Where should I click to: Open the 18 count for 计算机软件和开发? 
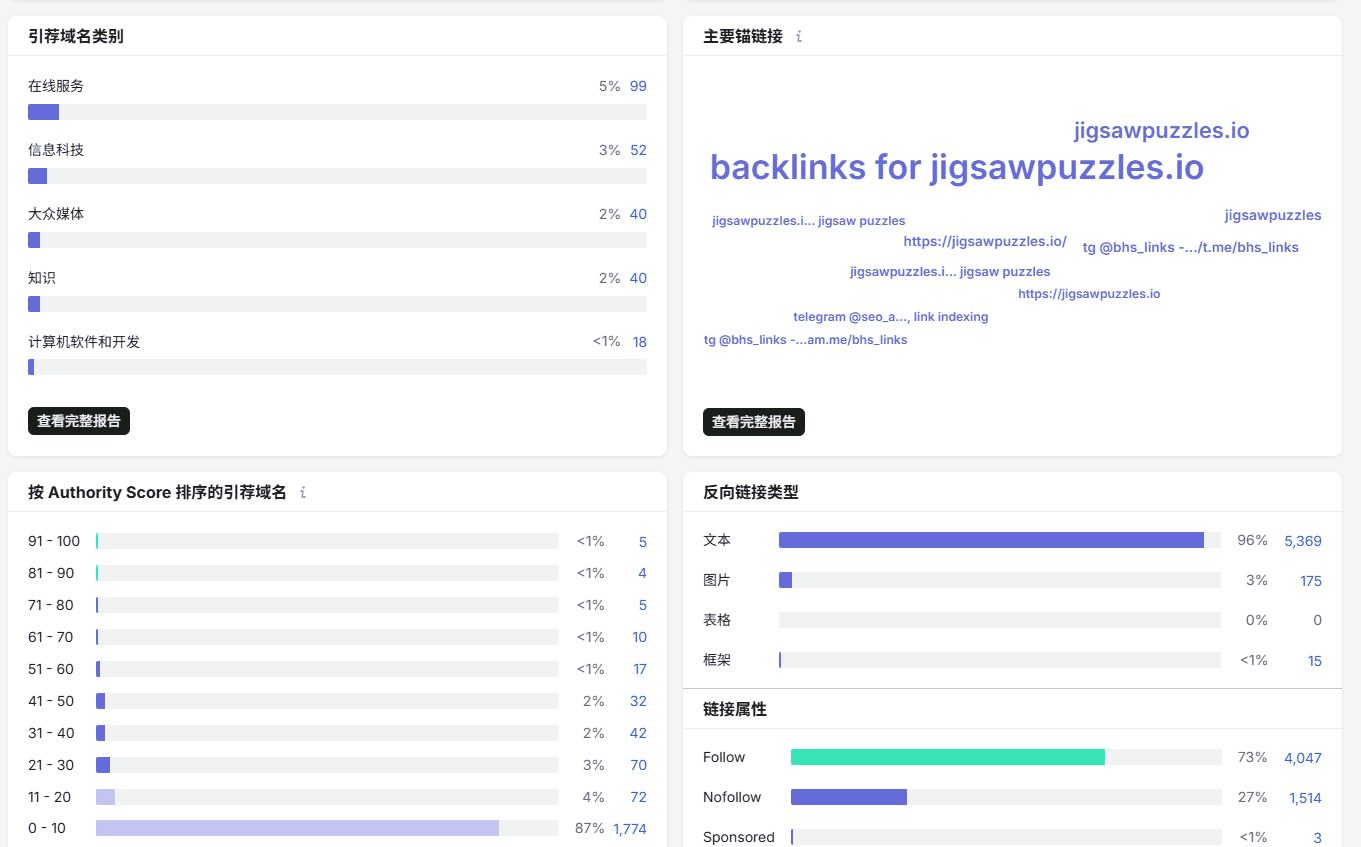640,342
